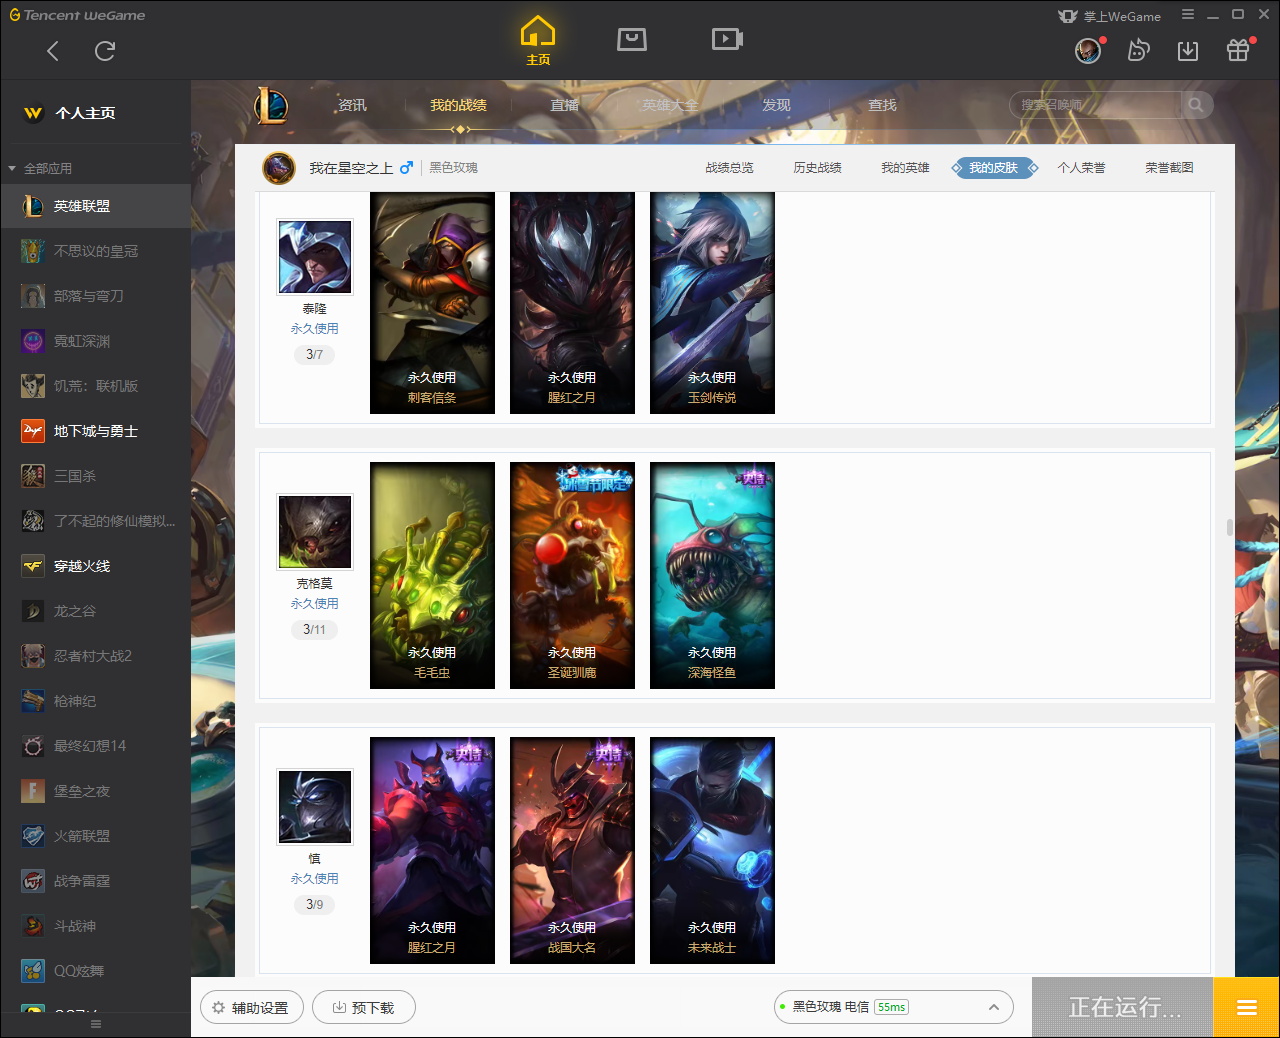The height and width of the screenshot is (1038, 1280).
Task: Expand the 黑色玫瑰 电信 server dropdown
Action: 893,1007
